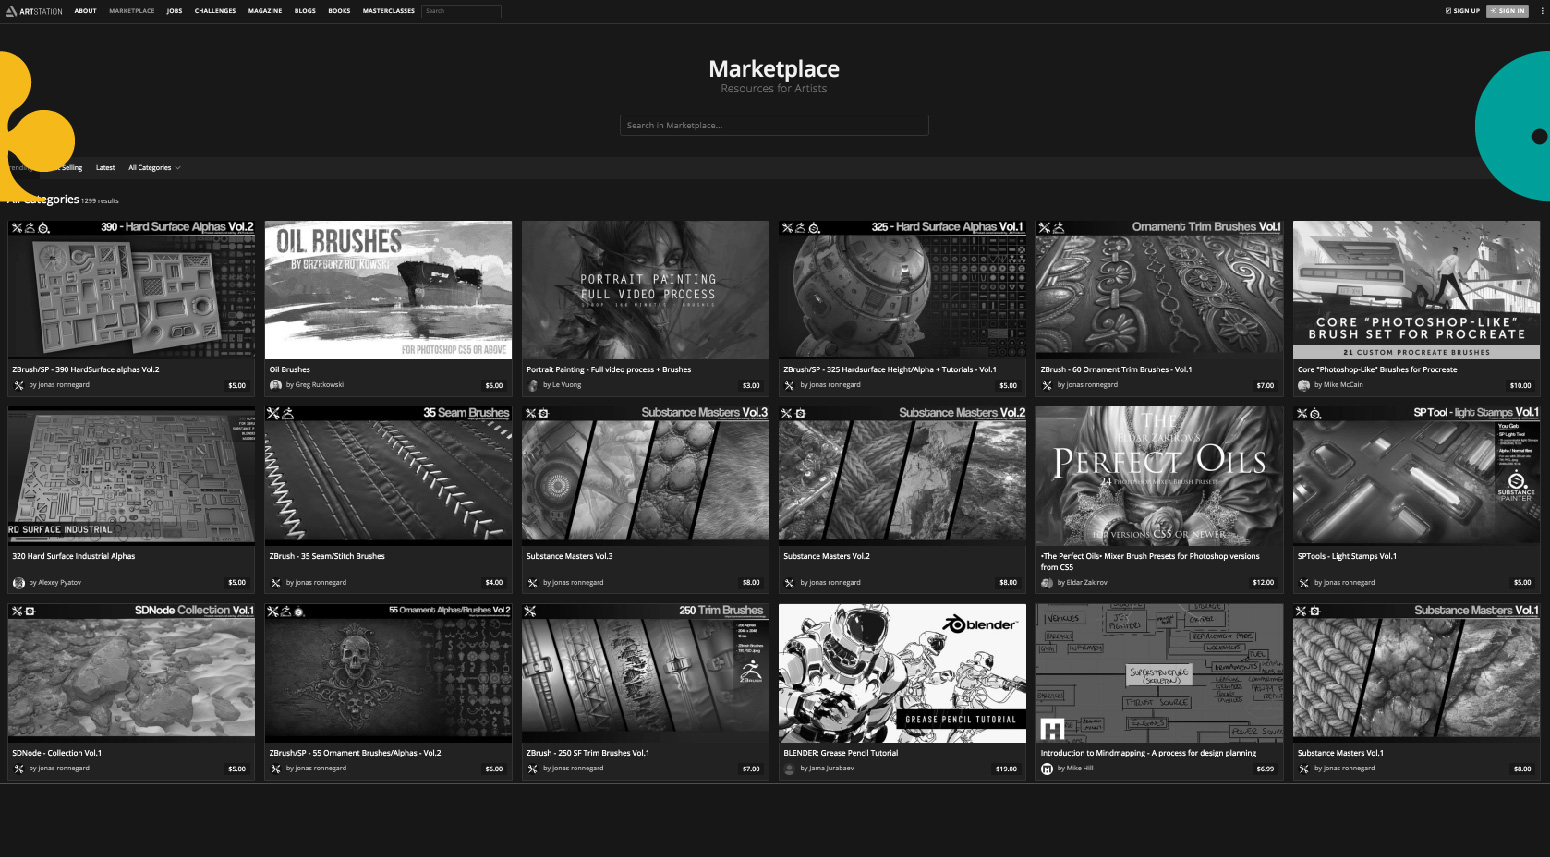Click Le Yuong's avatar under Portrait Painting

533,385
